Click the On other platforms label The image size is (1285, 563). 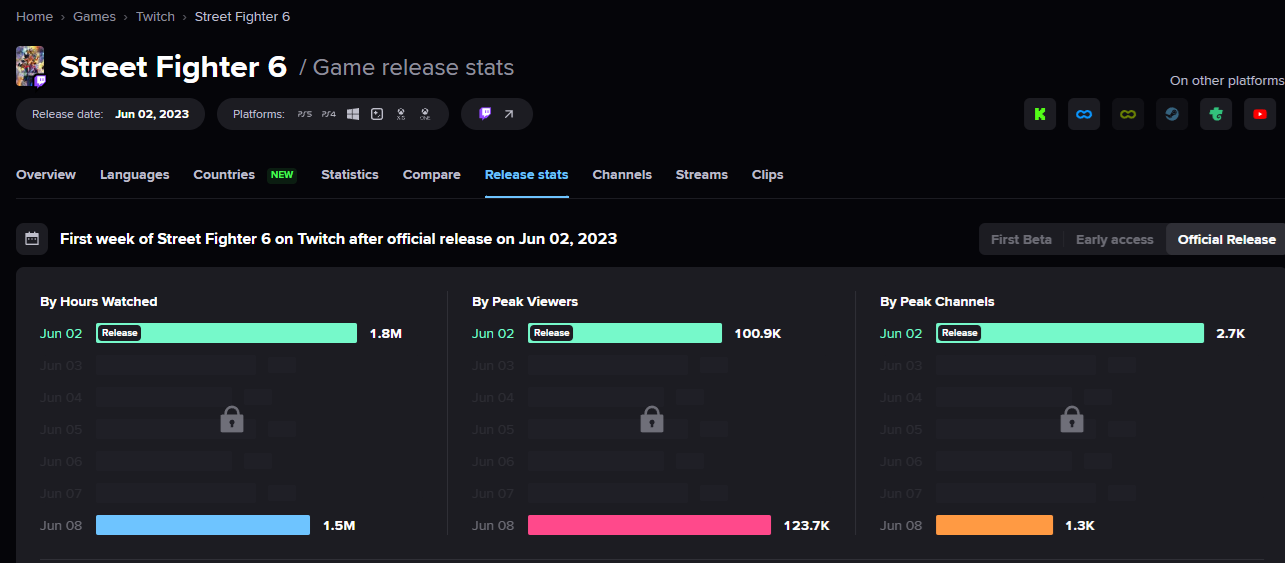(x=1227, y=80)
